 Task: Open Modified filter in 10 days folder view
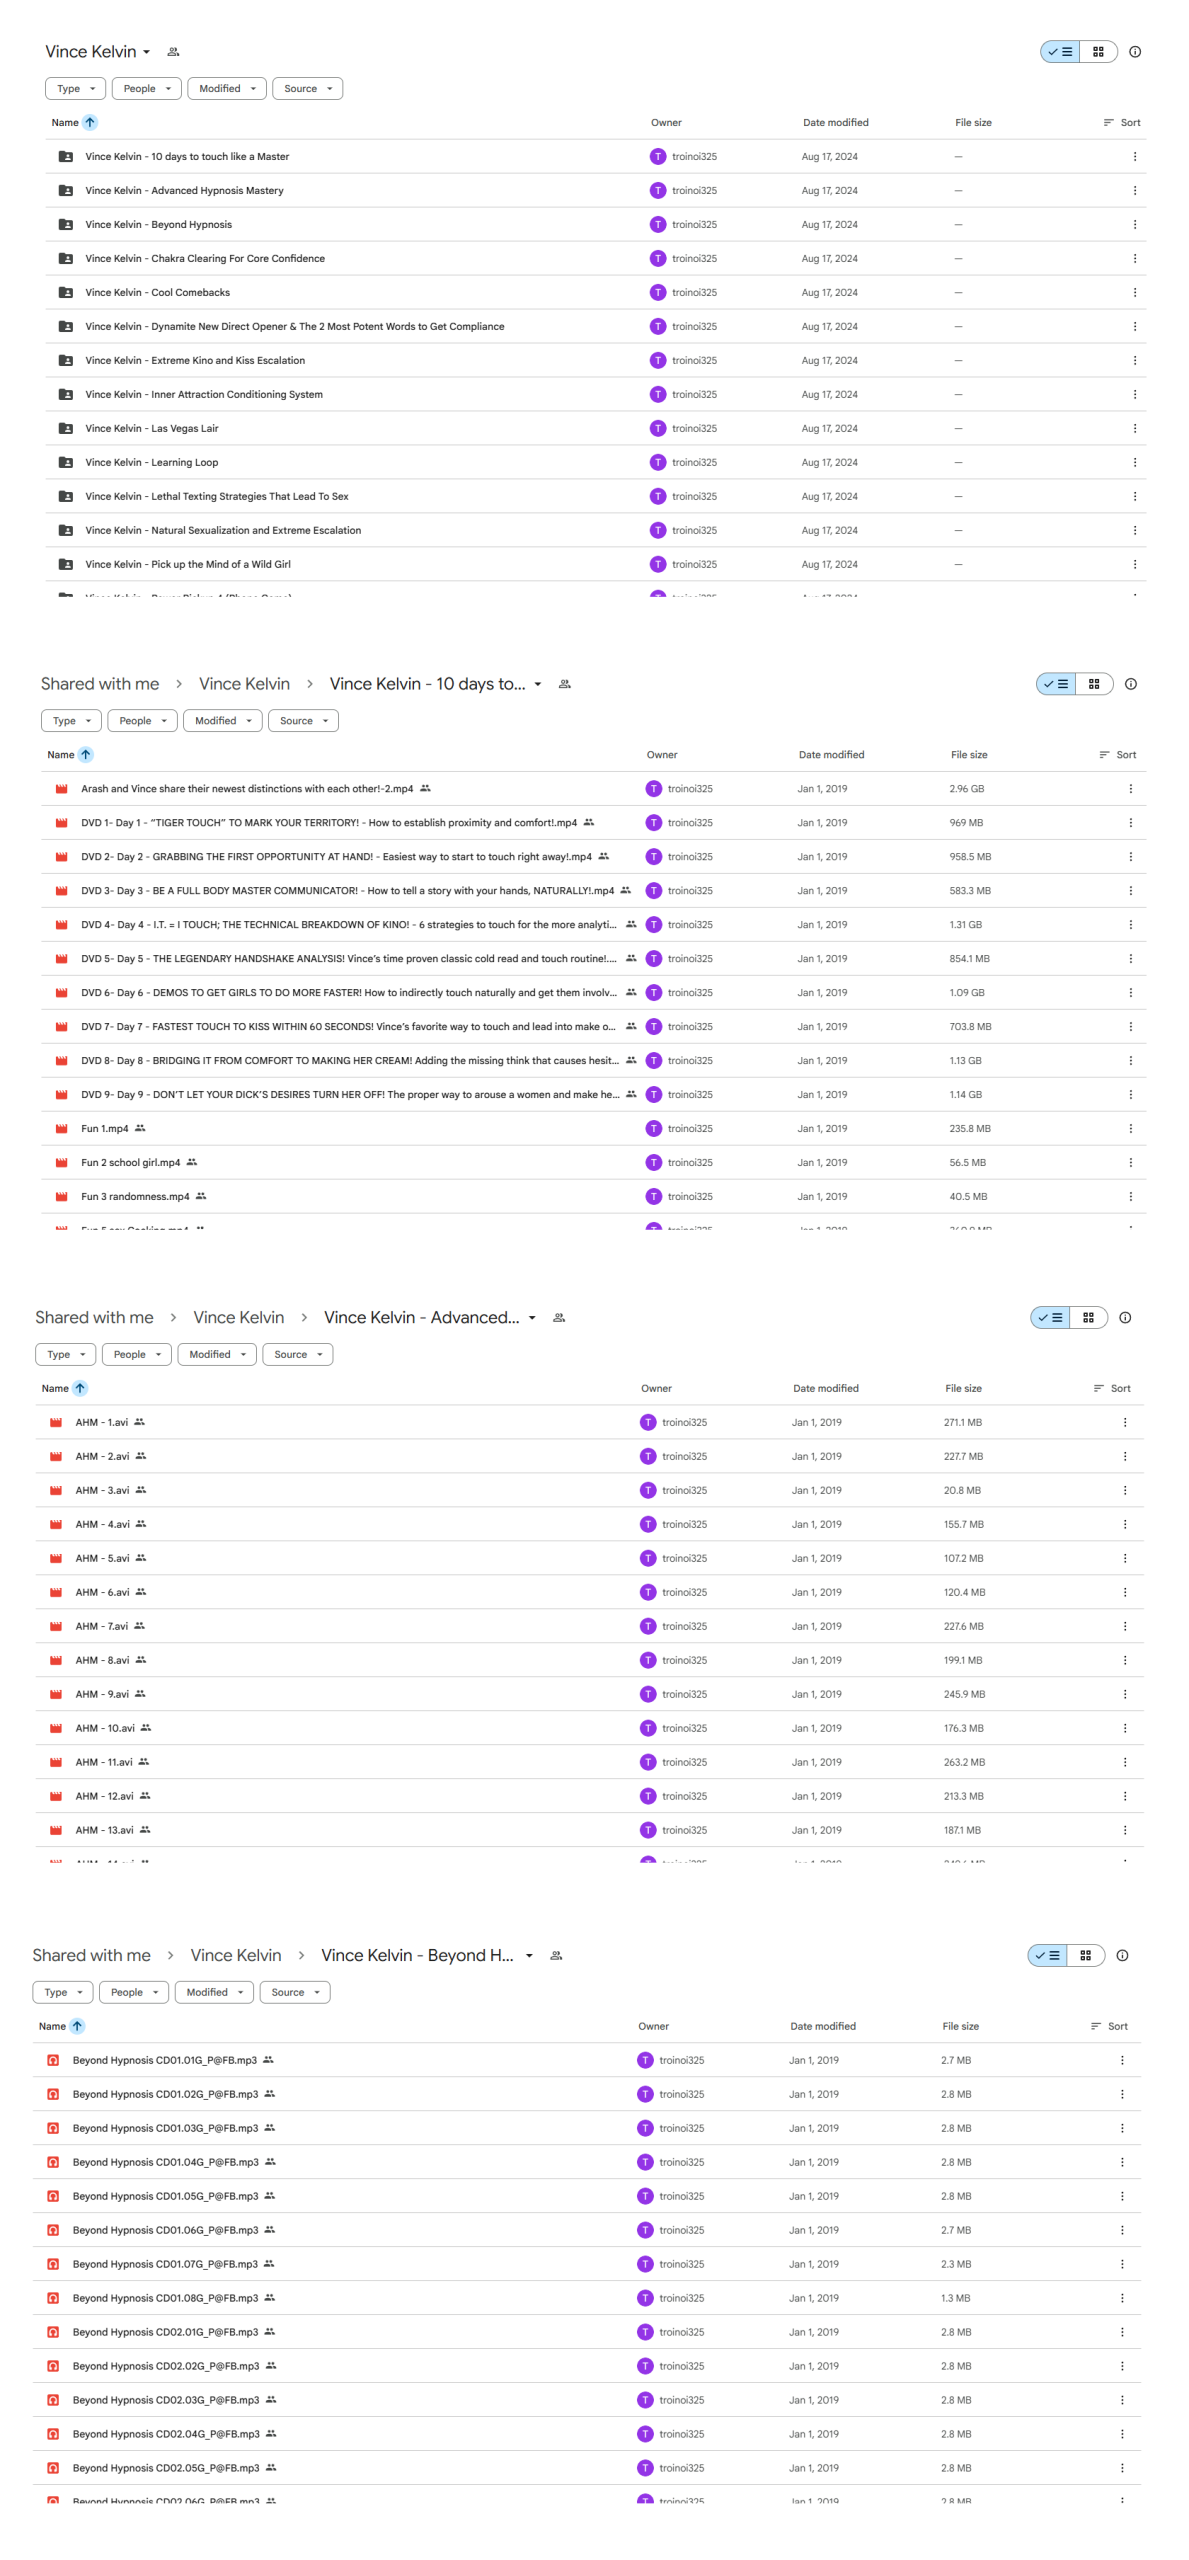point(223,721)
